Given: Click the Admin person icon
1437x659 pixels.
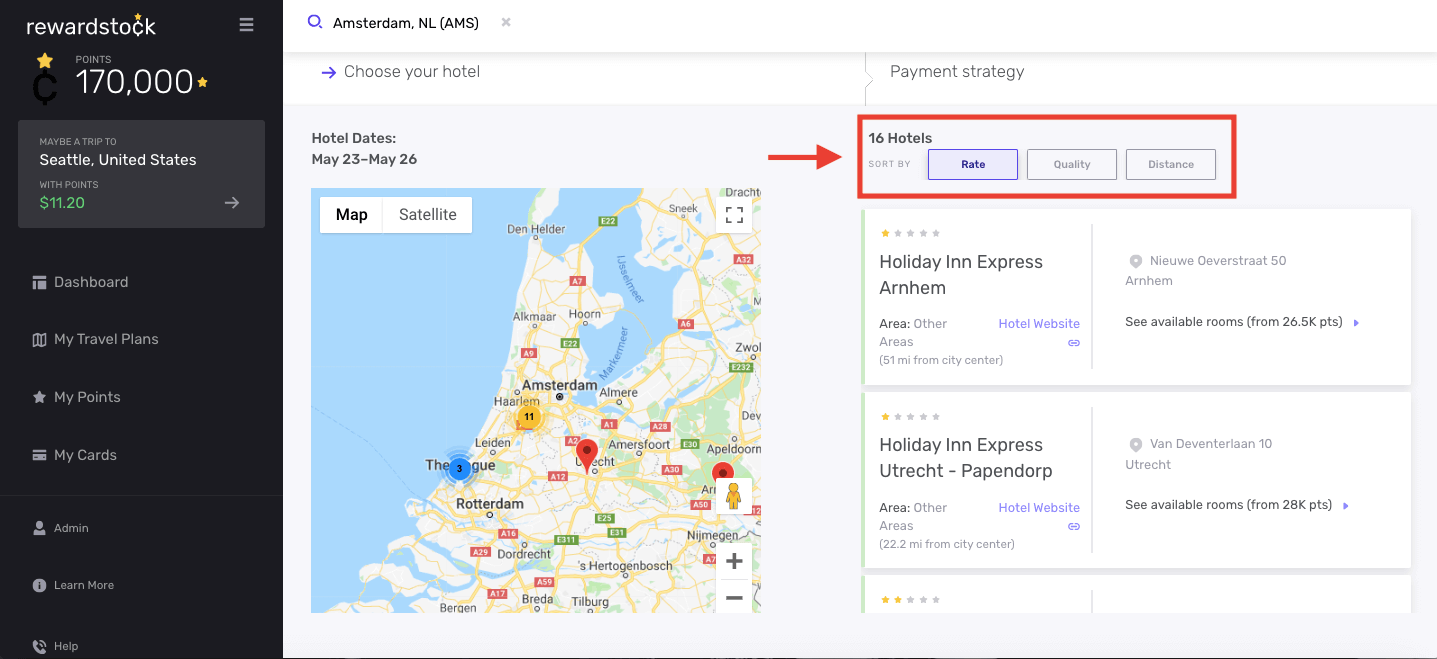Looking at the screenshot, I should (39, 527).
